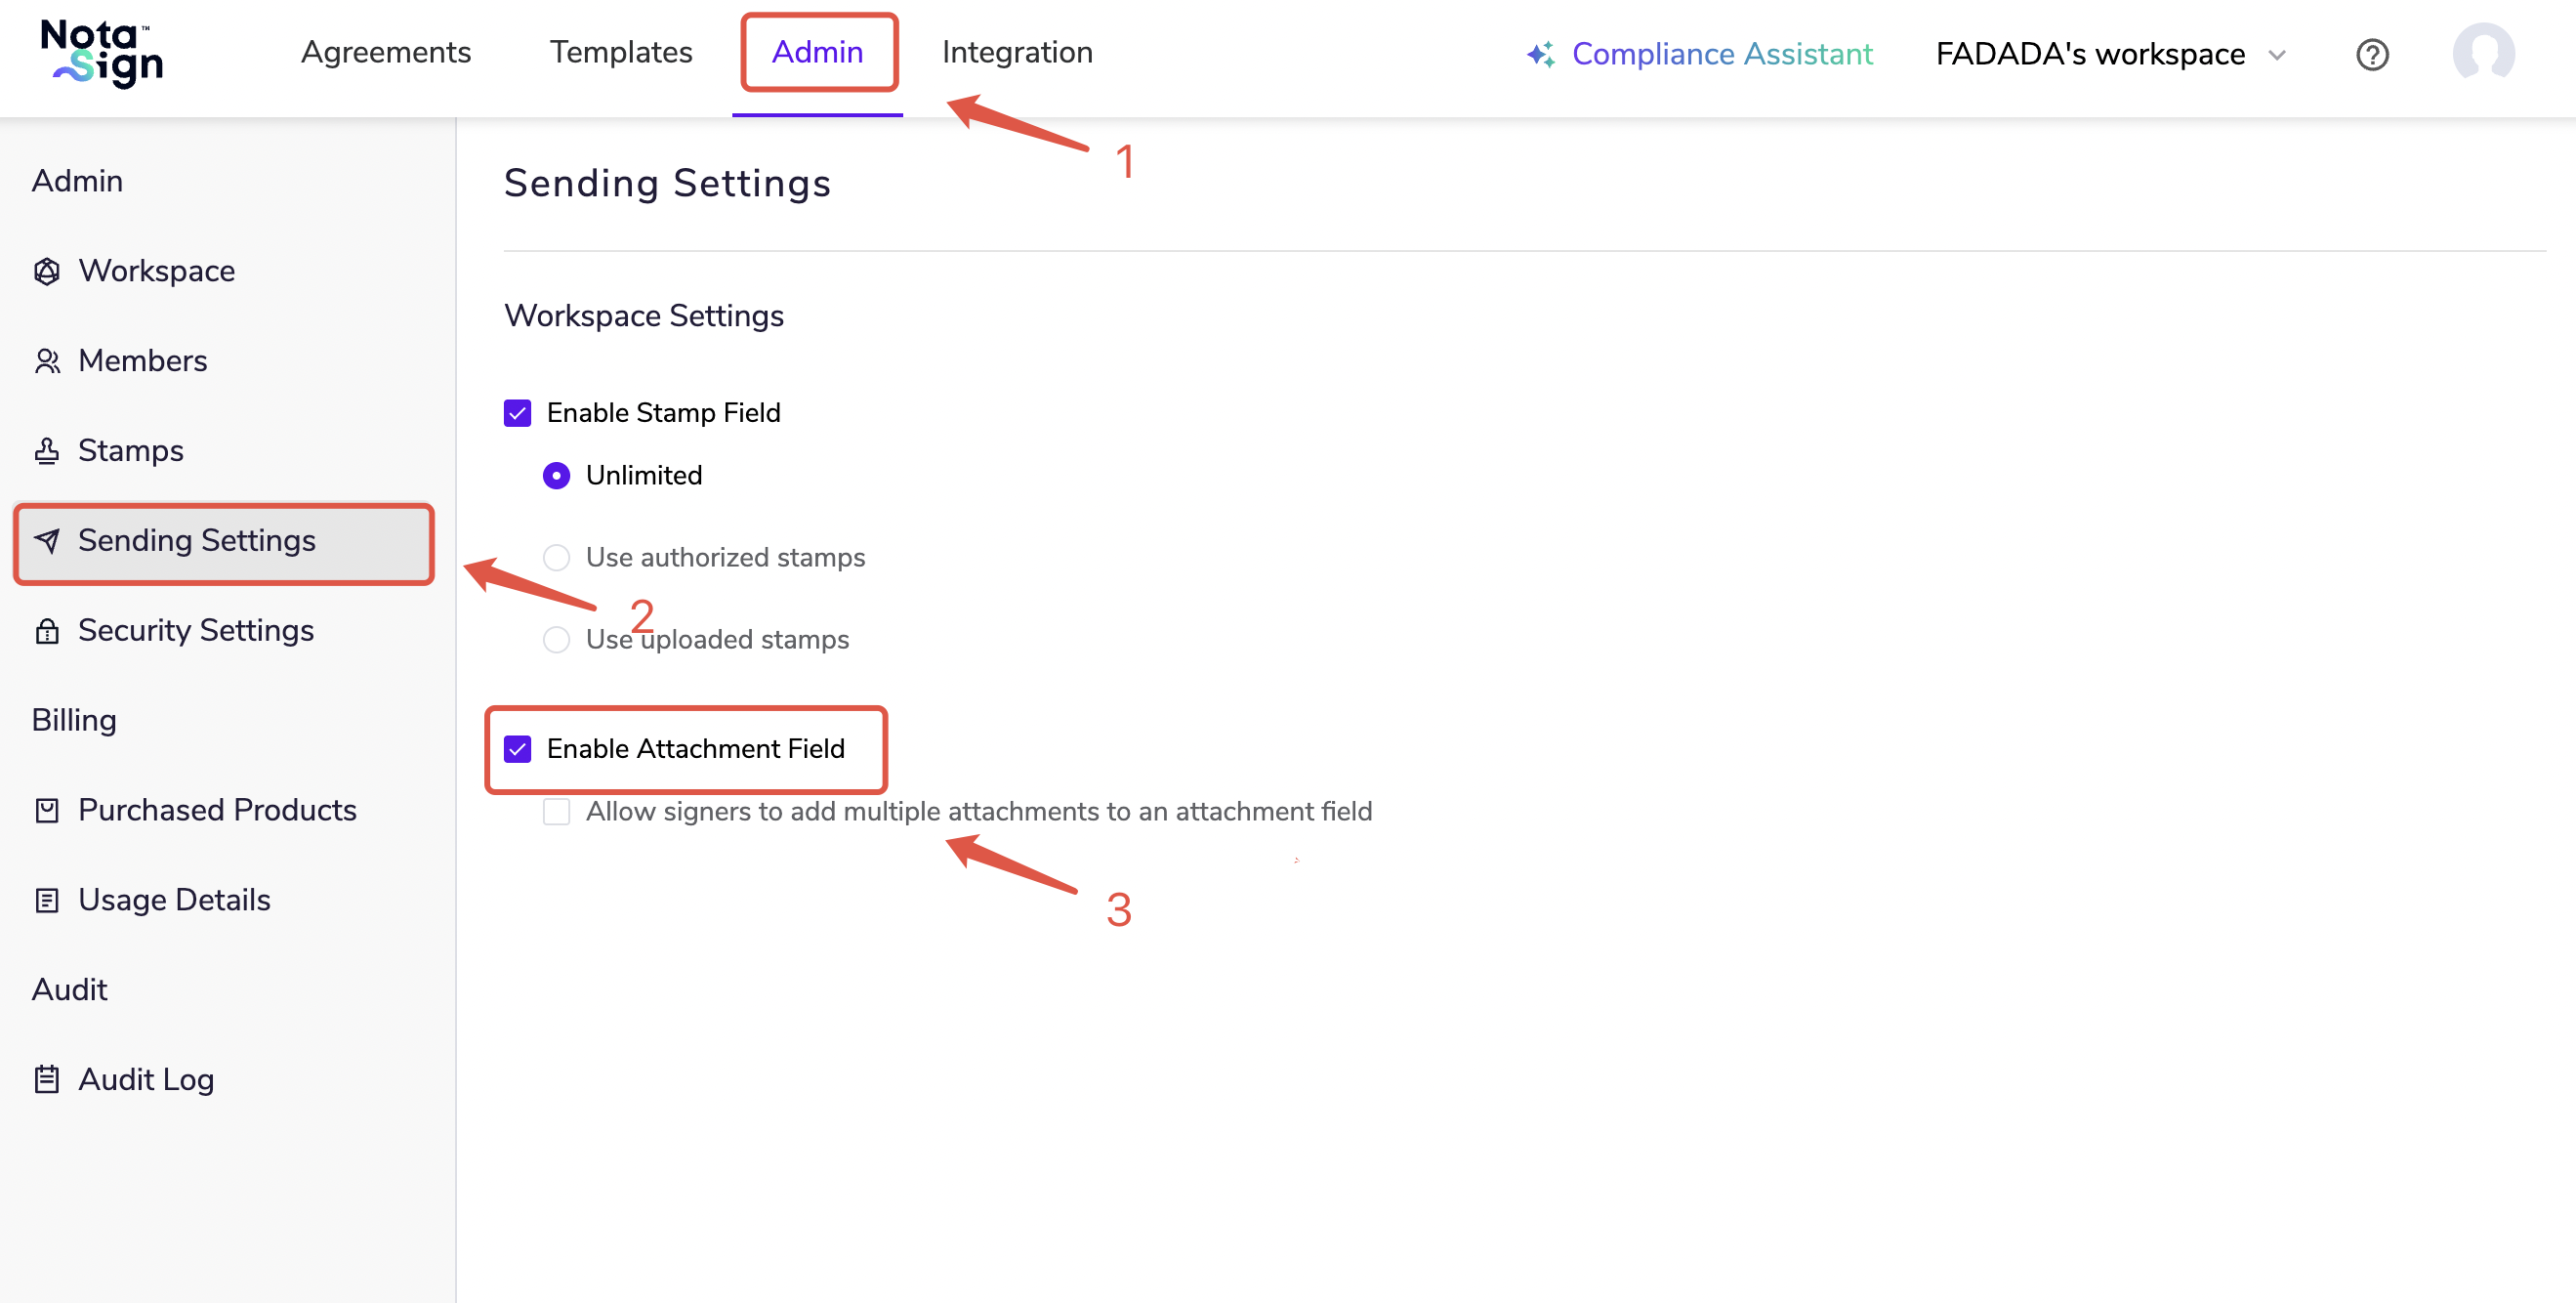Click the Stamps sidebar icon
2576x1303 pixels.
tap(47, 451)
